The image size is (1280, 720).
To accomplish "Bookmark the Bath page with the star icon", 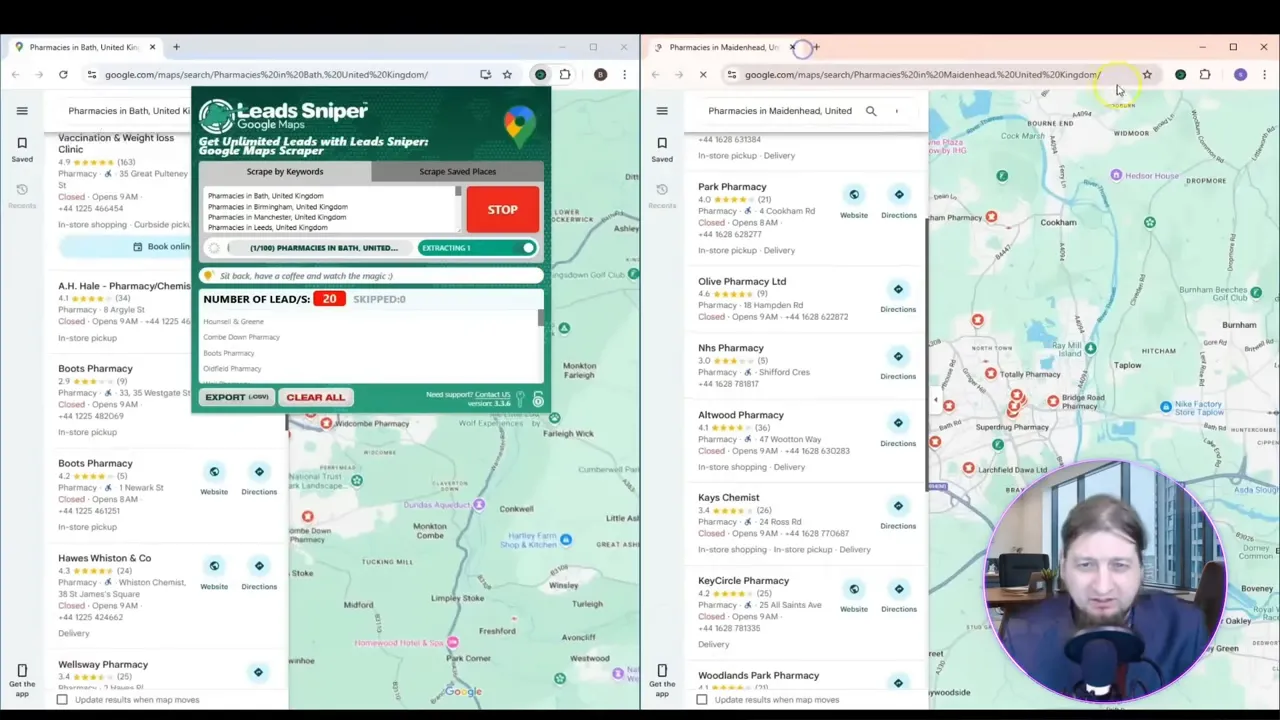I will click(x=507, y=74).
